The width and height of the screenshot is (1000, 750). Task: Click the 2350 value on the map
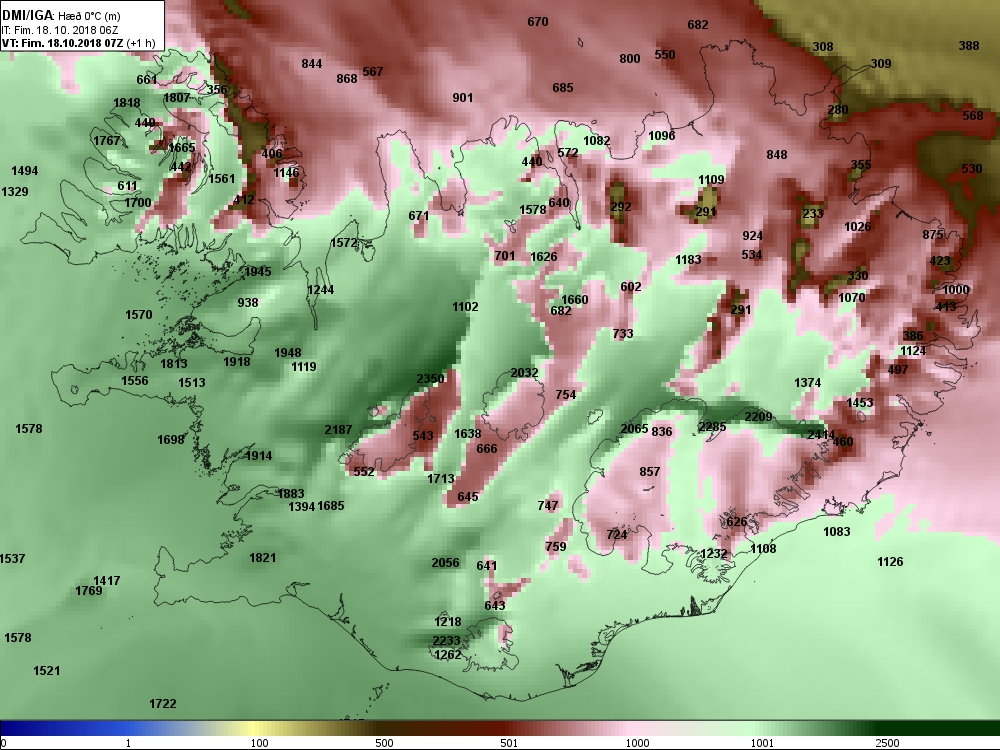[x=430, y=379]
